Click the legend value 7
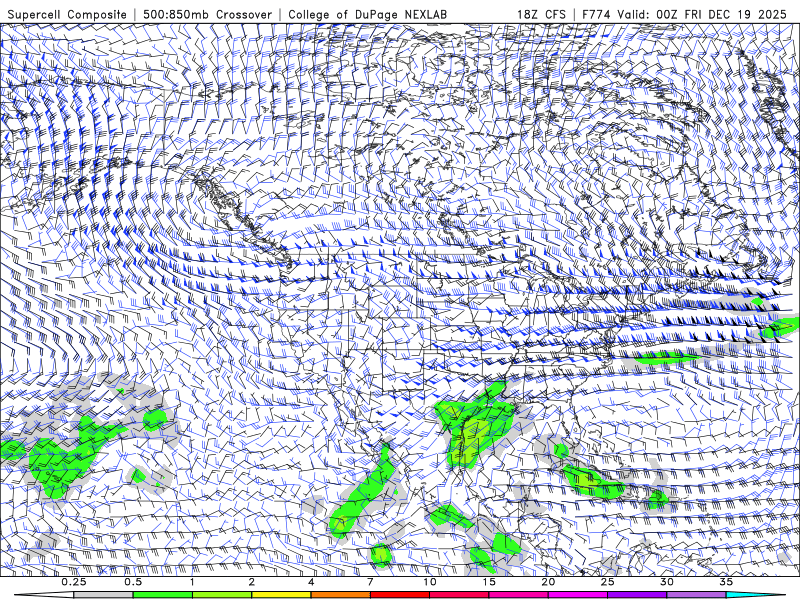Image resolution: width=800 pixels, height=600 pixels. (370, 582)
